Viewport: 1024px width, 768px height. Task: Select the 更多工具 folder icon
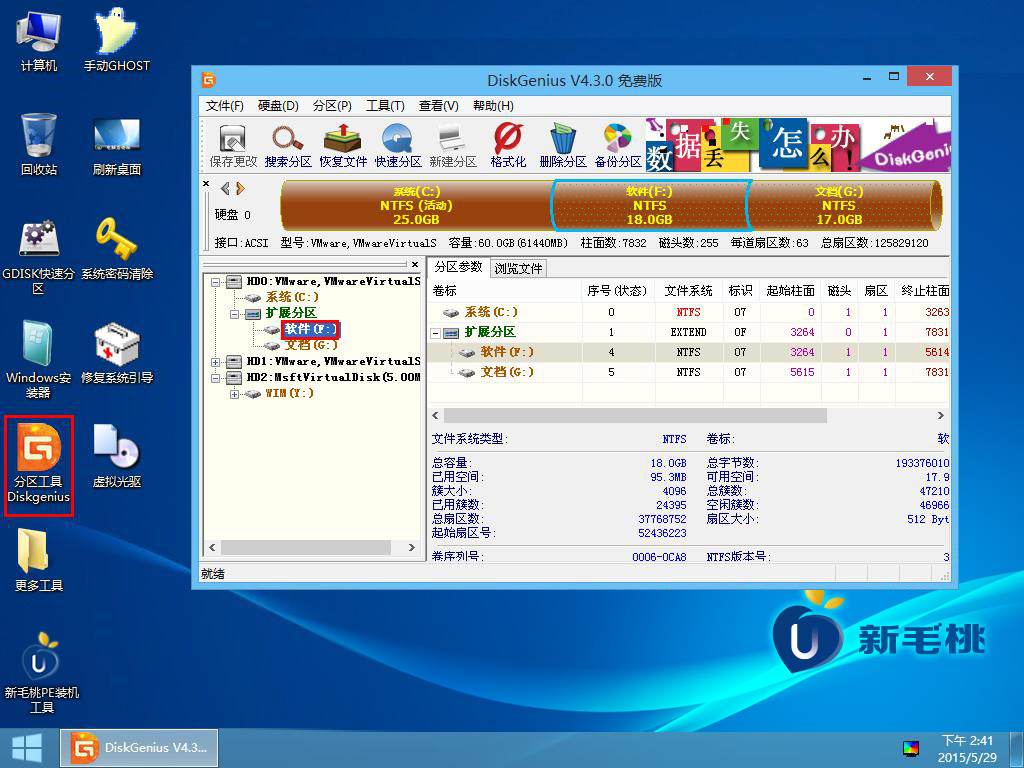coord(39,560)
